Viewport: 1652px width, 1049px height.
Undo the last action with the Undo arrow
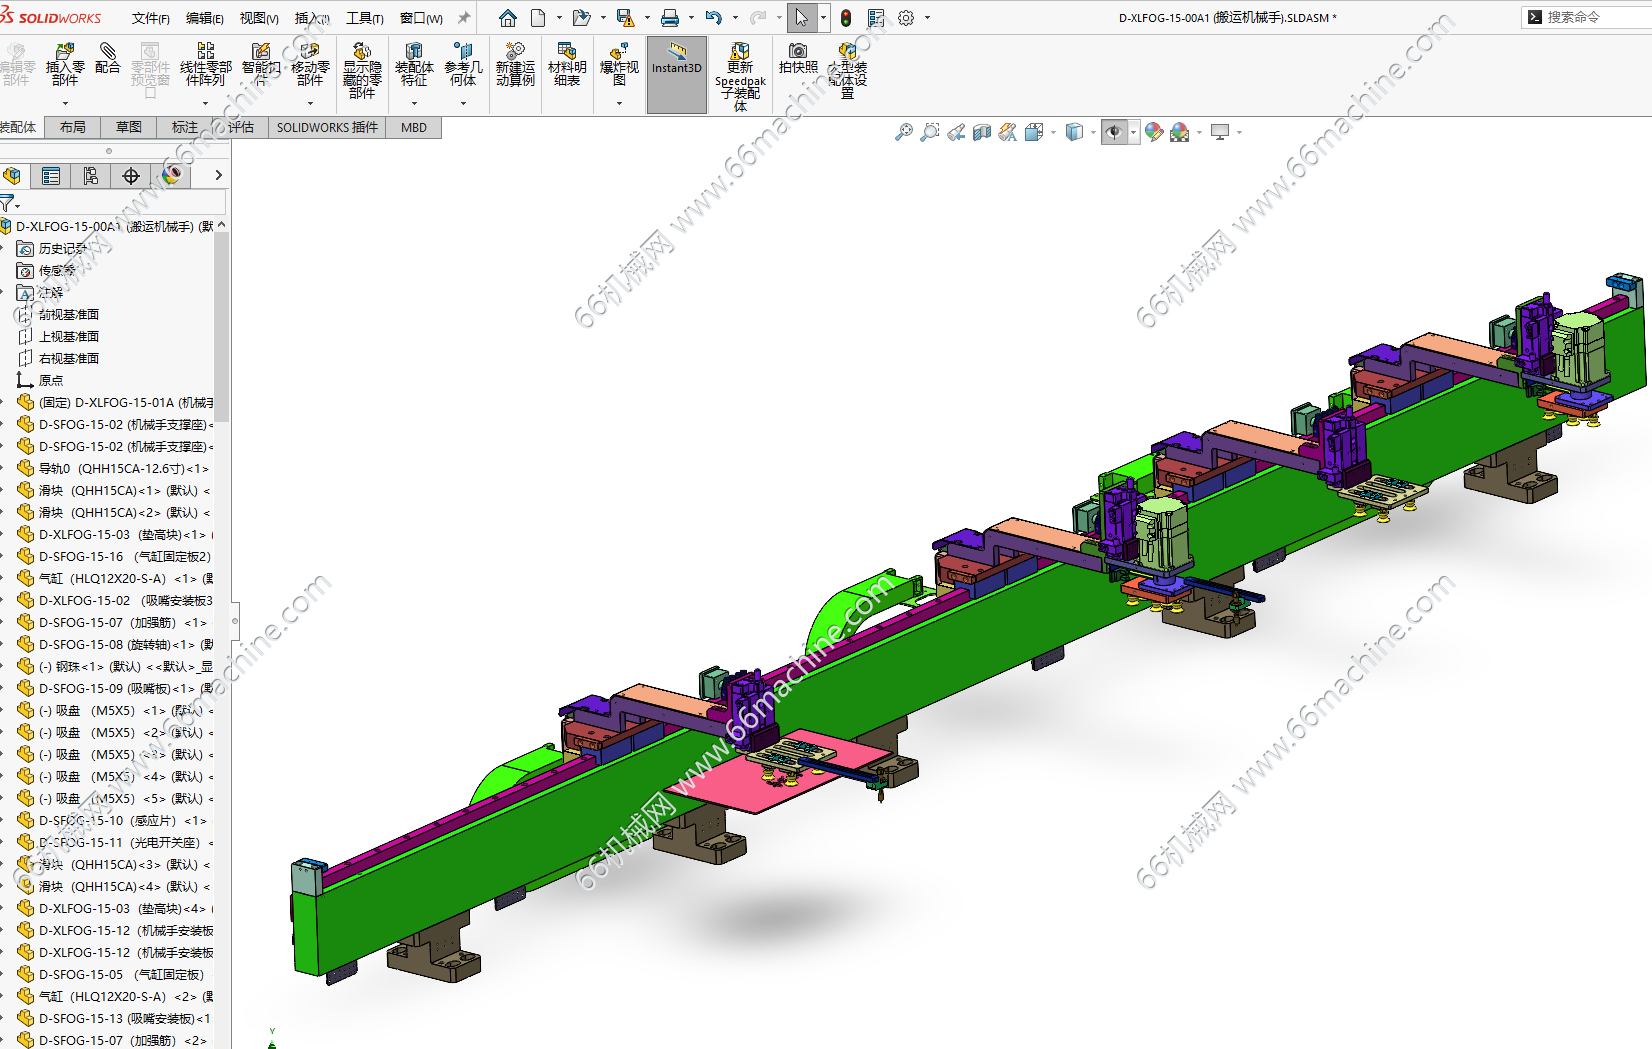pyautogui.click(x=713, y=18)
